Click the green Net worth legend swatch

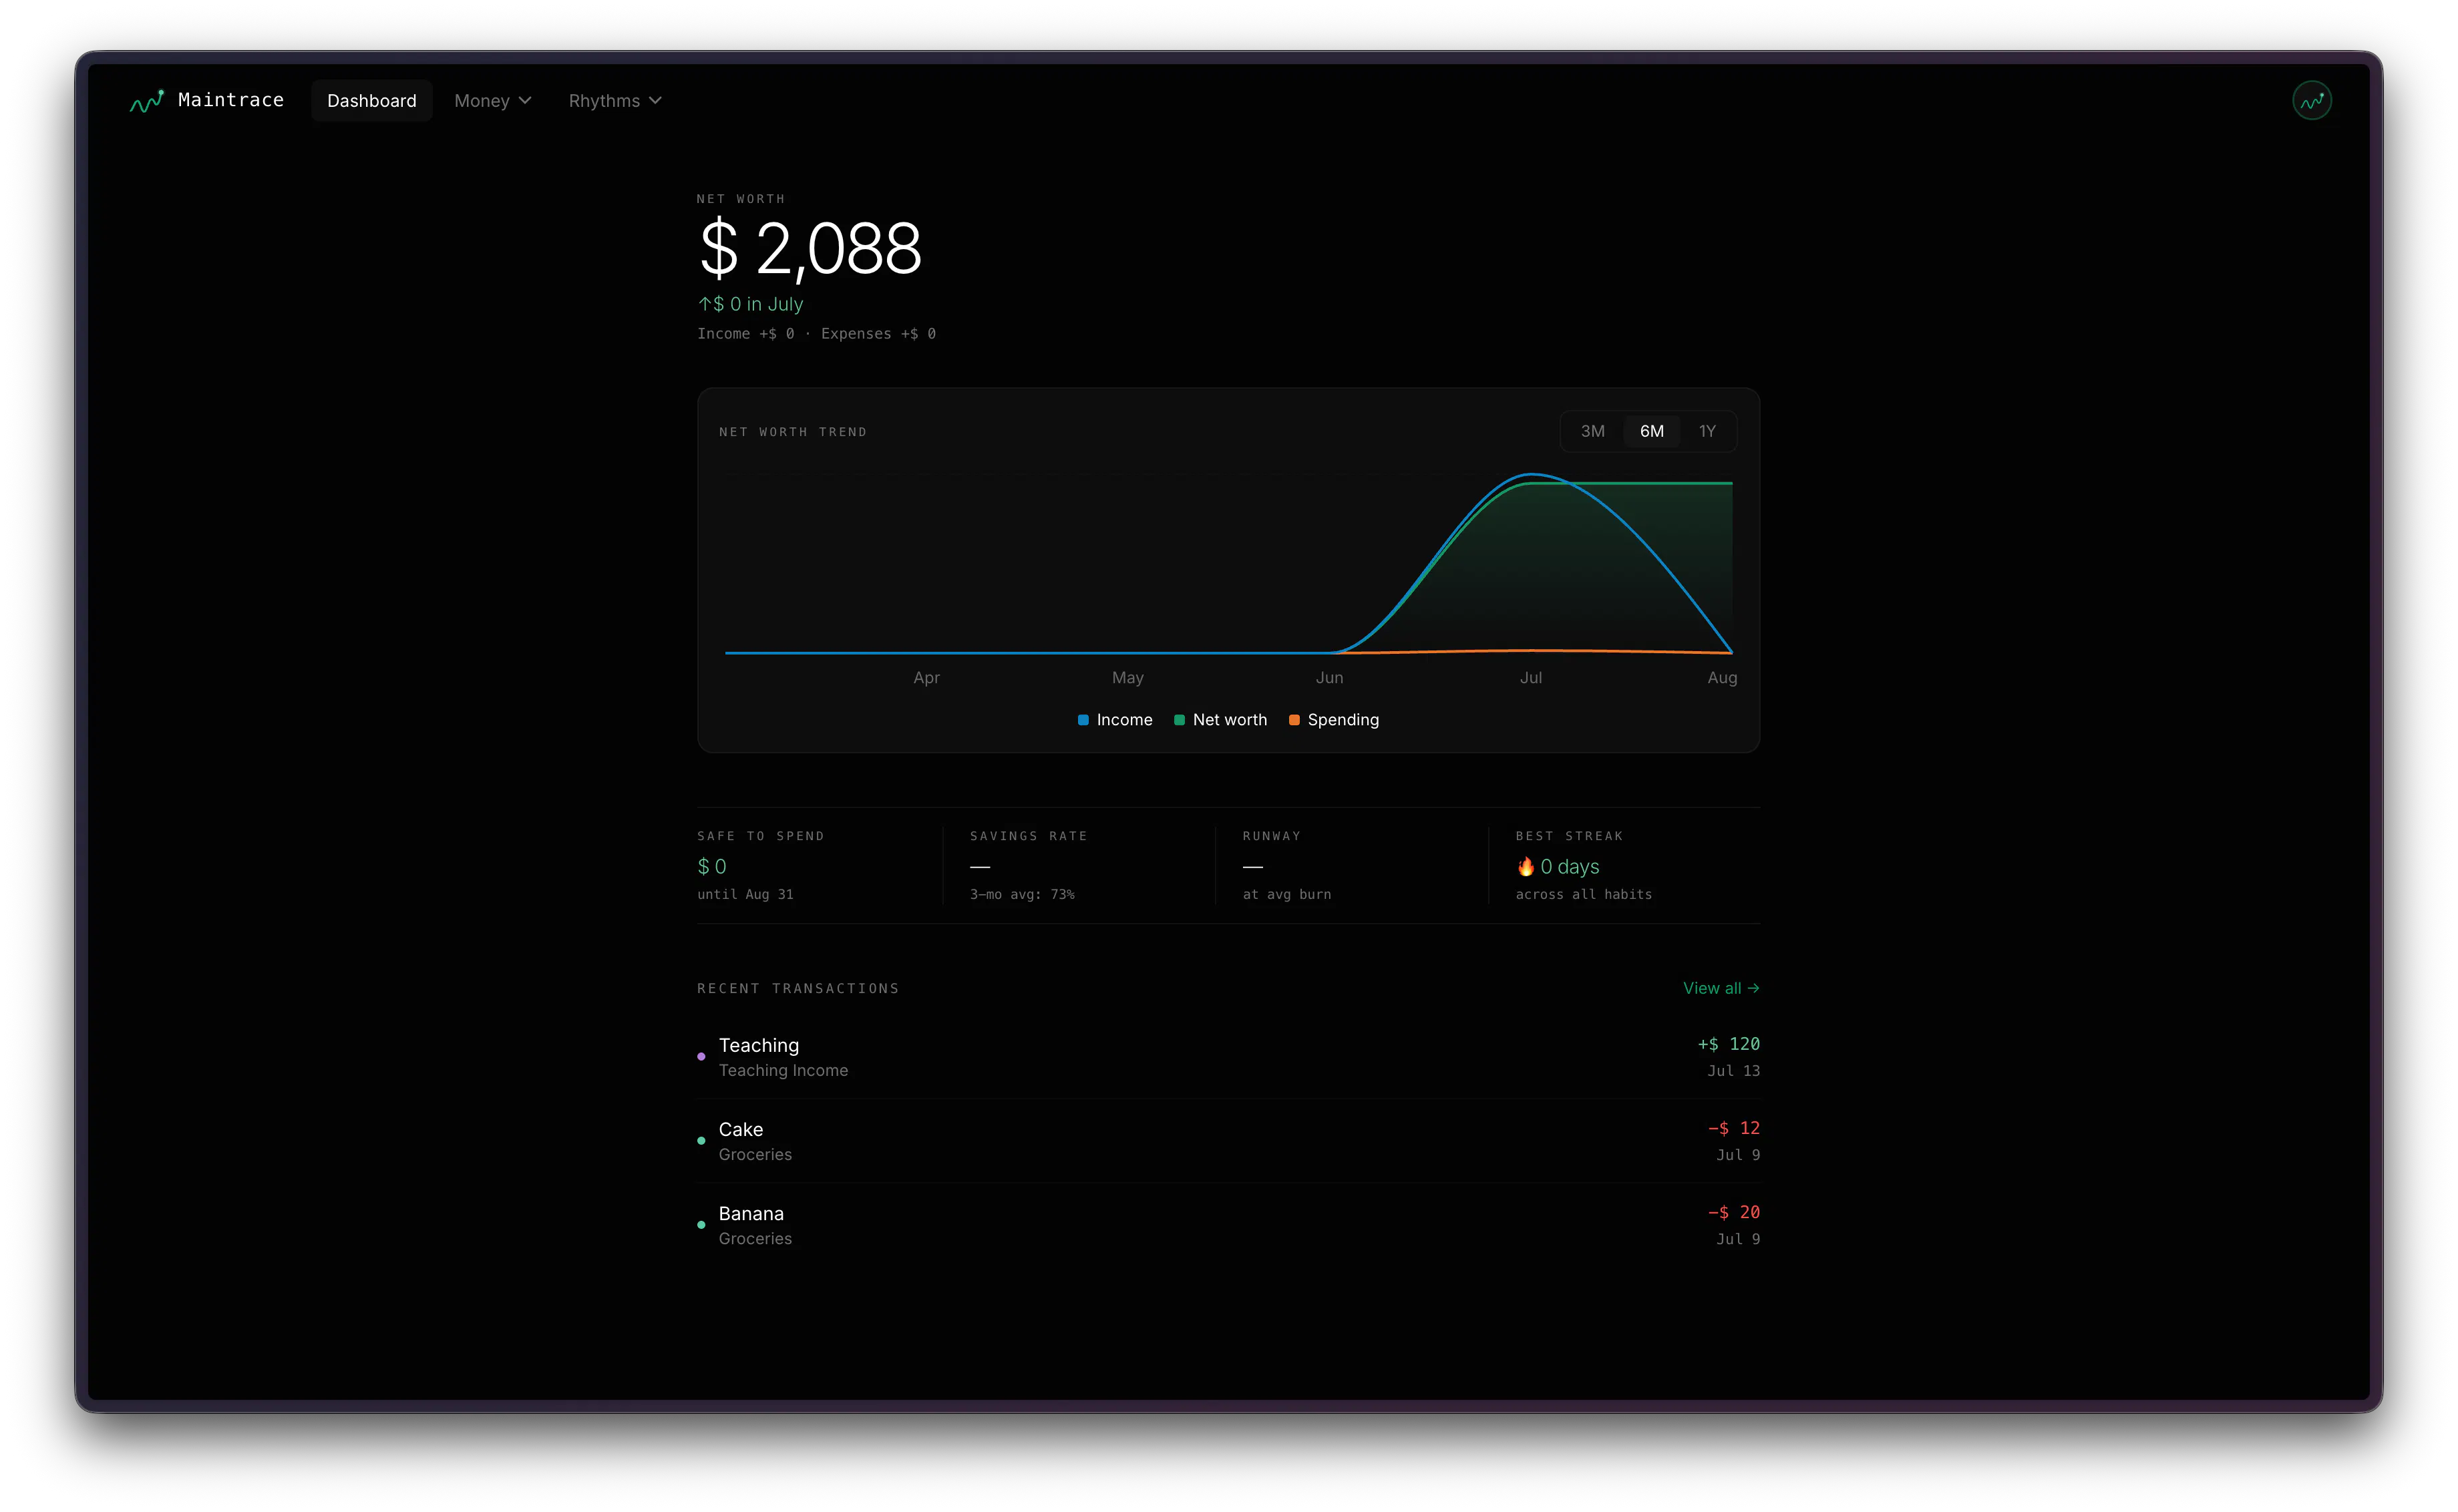pyautogui.click(x=1179, y=720)
